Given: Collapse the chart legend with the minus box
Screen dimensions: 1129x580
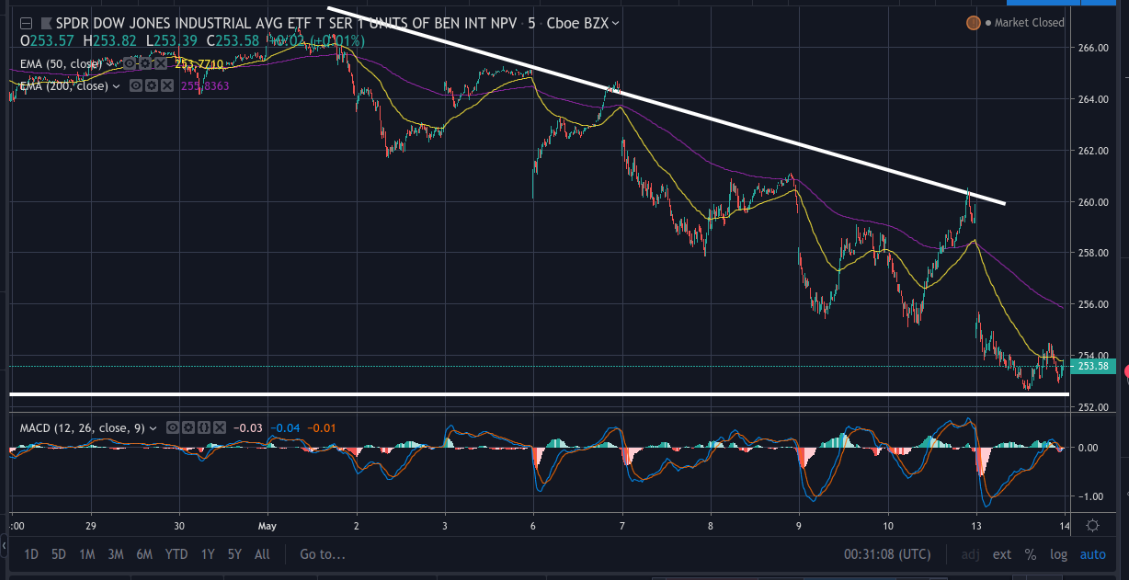Looking at the screenshot, I should click(x=27, y=23).
